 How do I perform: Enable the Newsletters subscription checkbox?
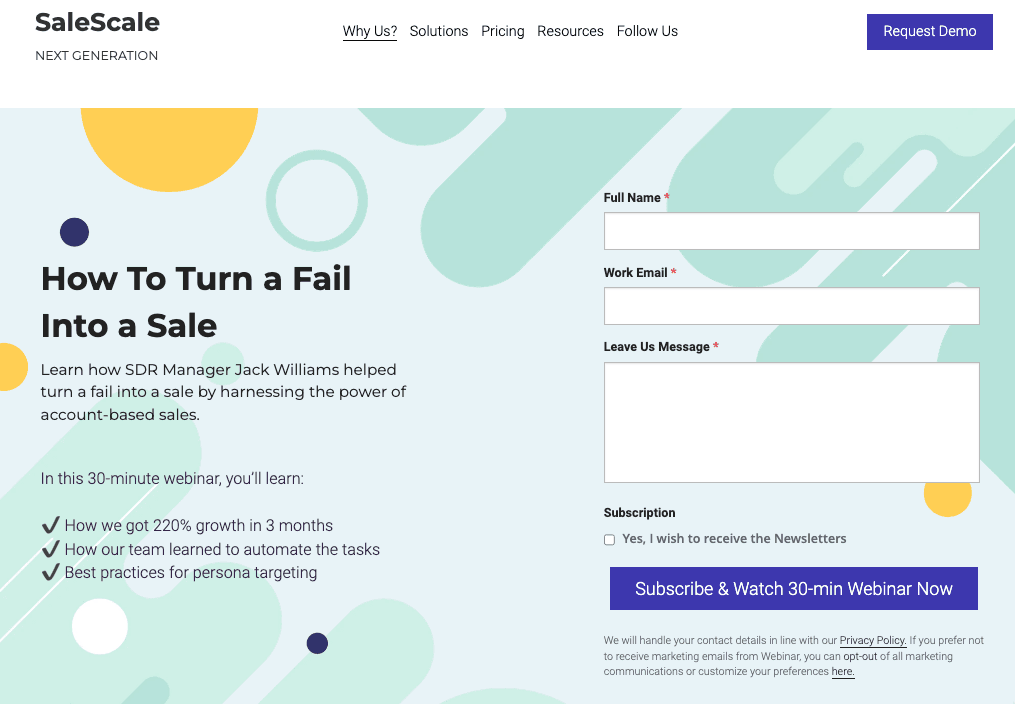click(610, 540)
